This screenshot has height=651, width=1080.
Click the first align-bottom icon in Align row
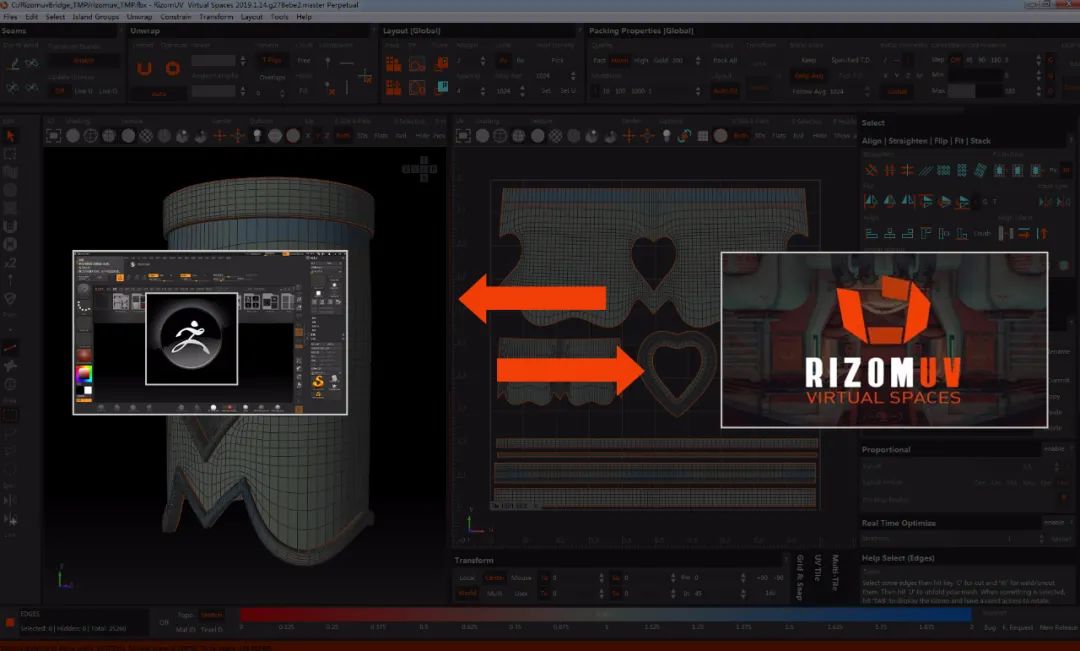tap(871, 234)
